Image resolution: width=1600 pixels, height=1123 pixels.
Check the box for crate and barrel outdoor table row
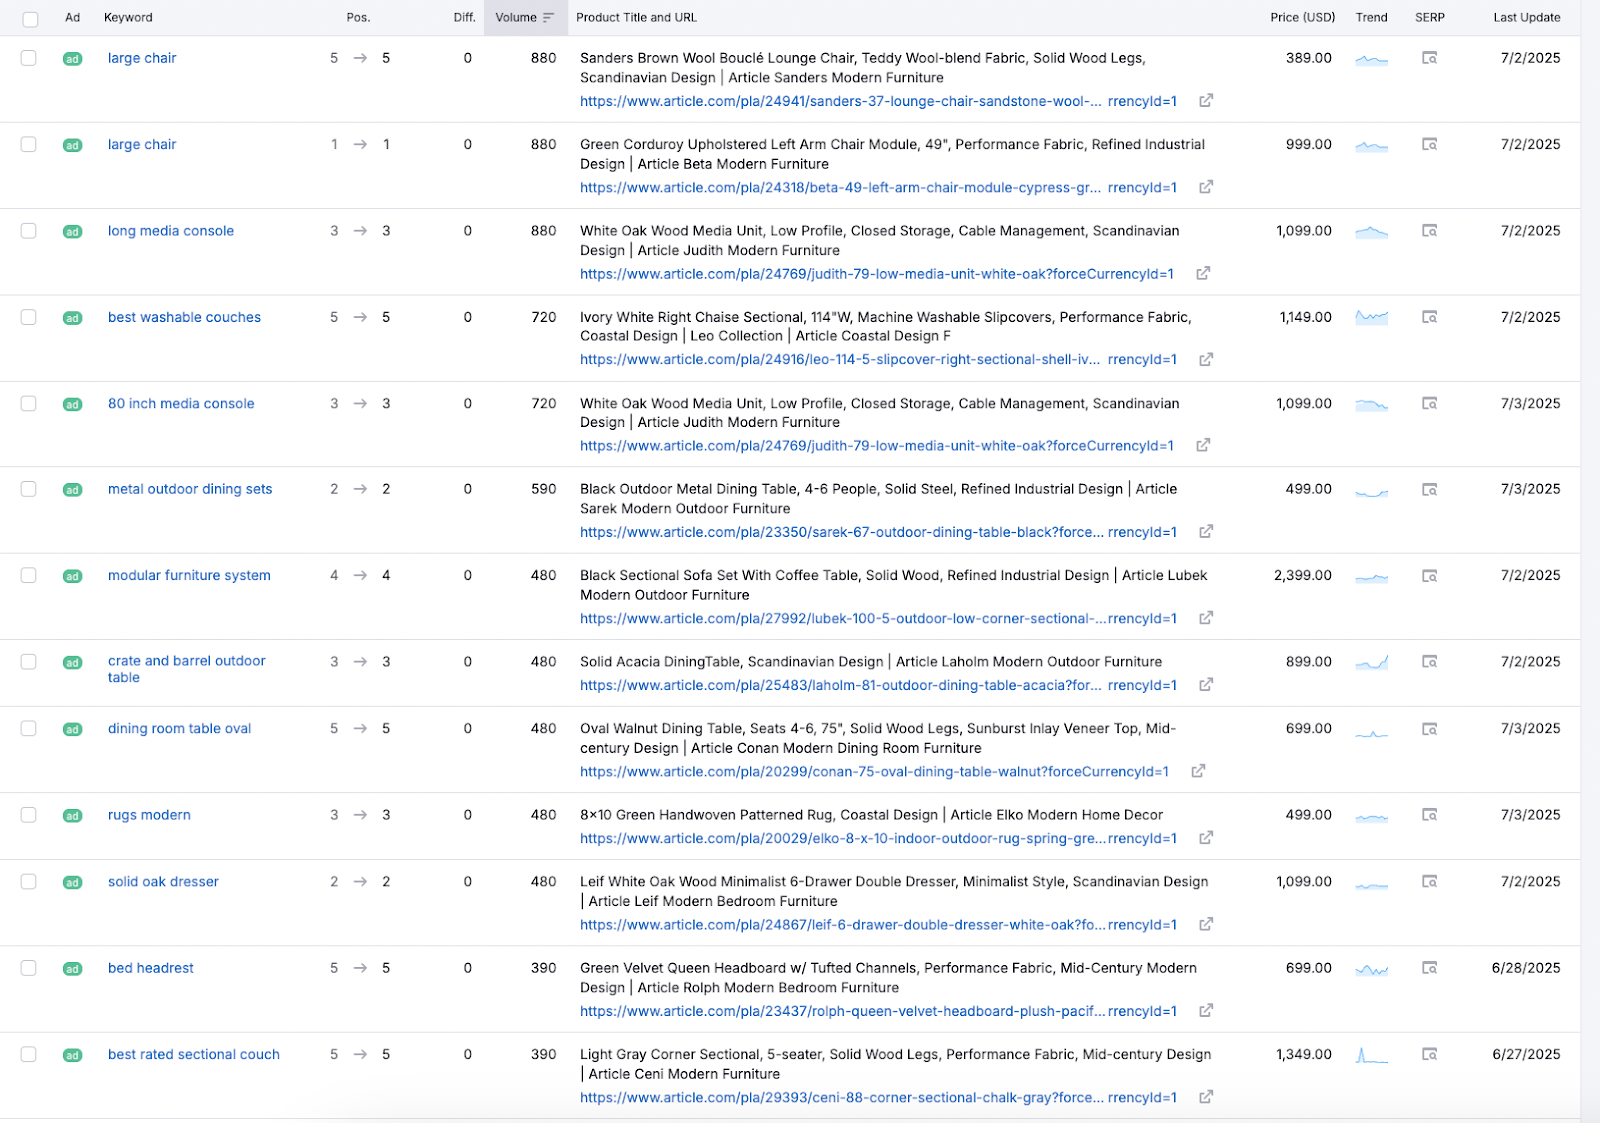click(28, 662)
